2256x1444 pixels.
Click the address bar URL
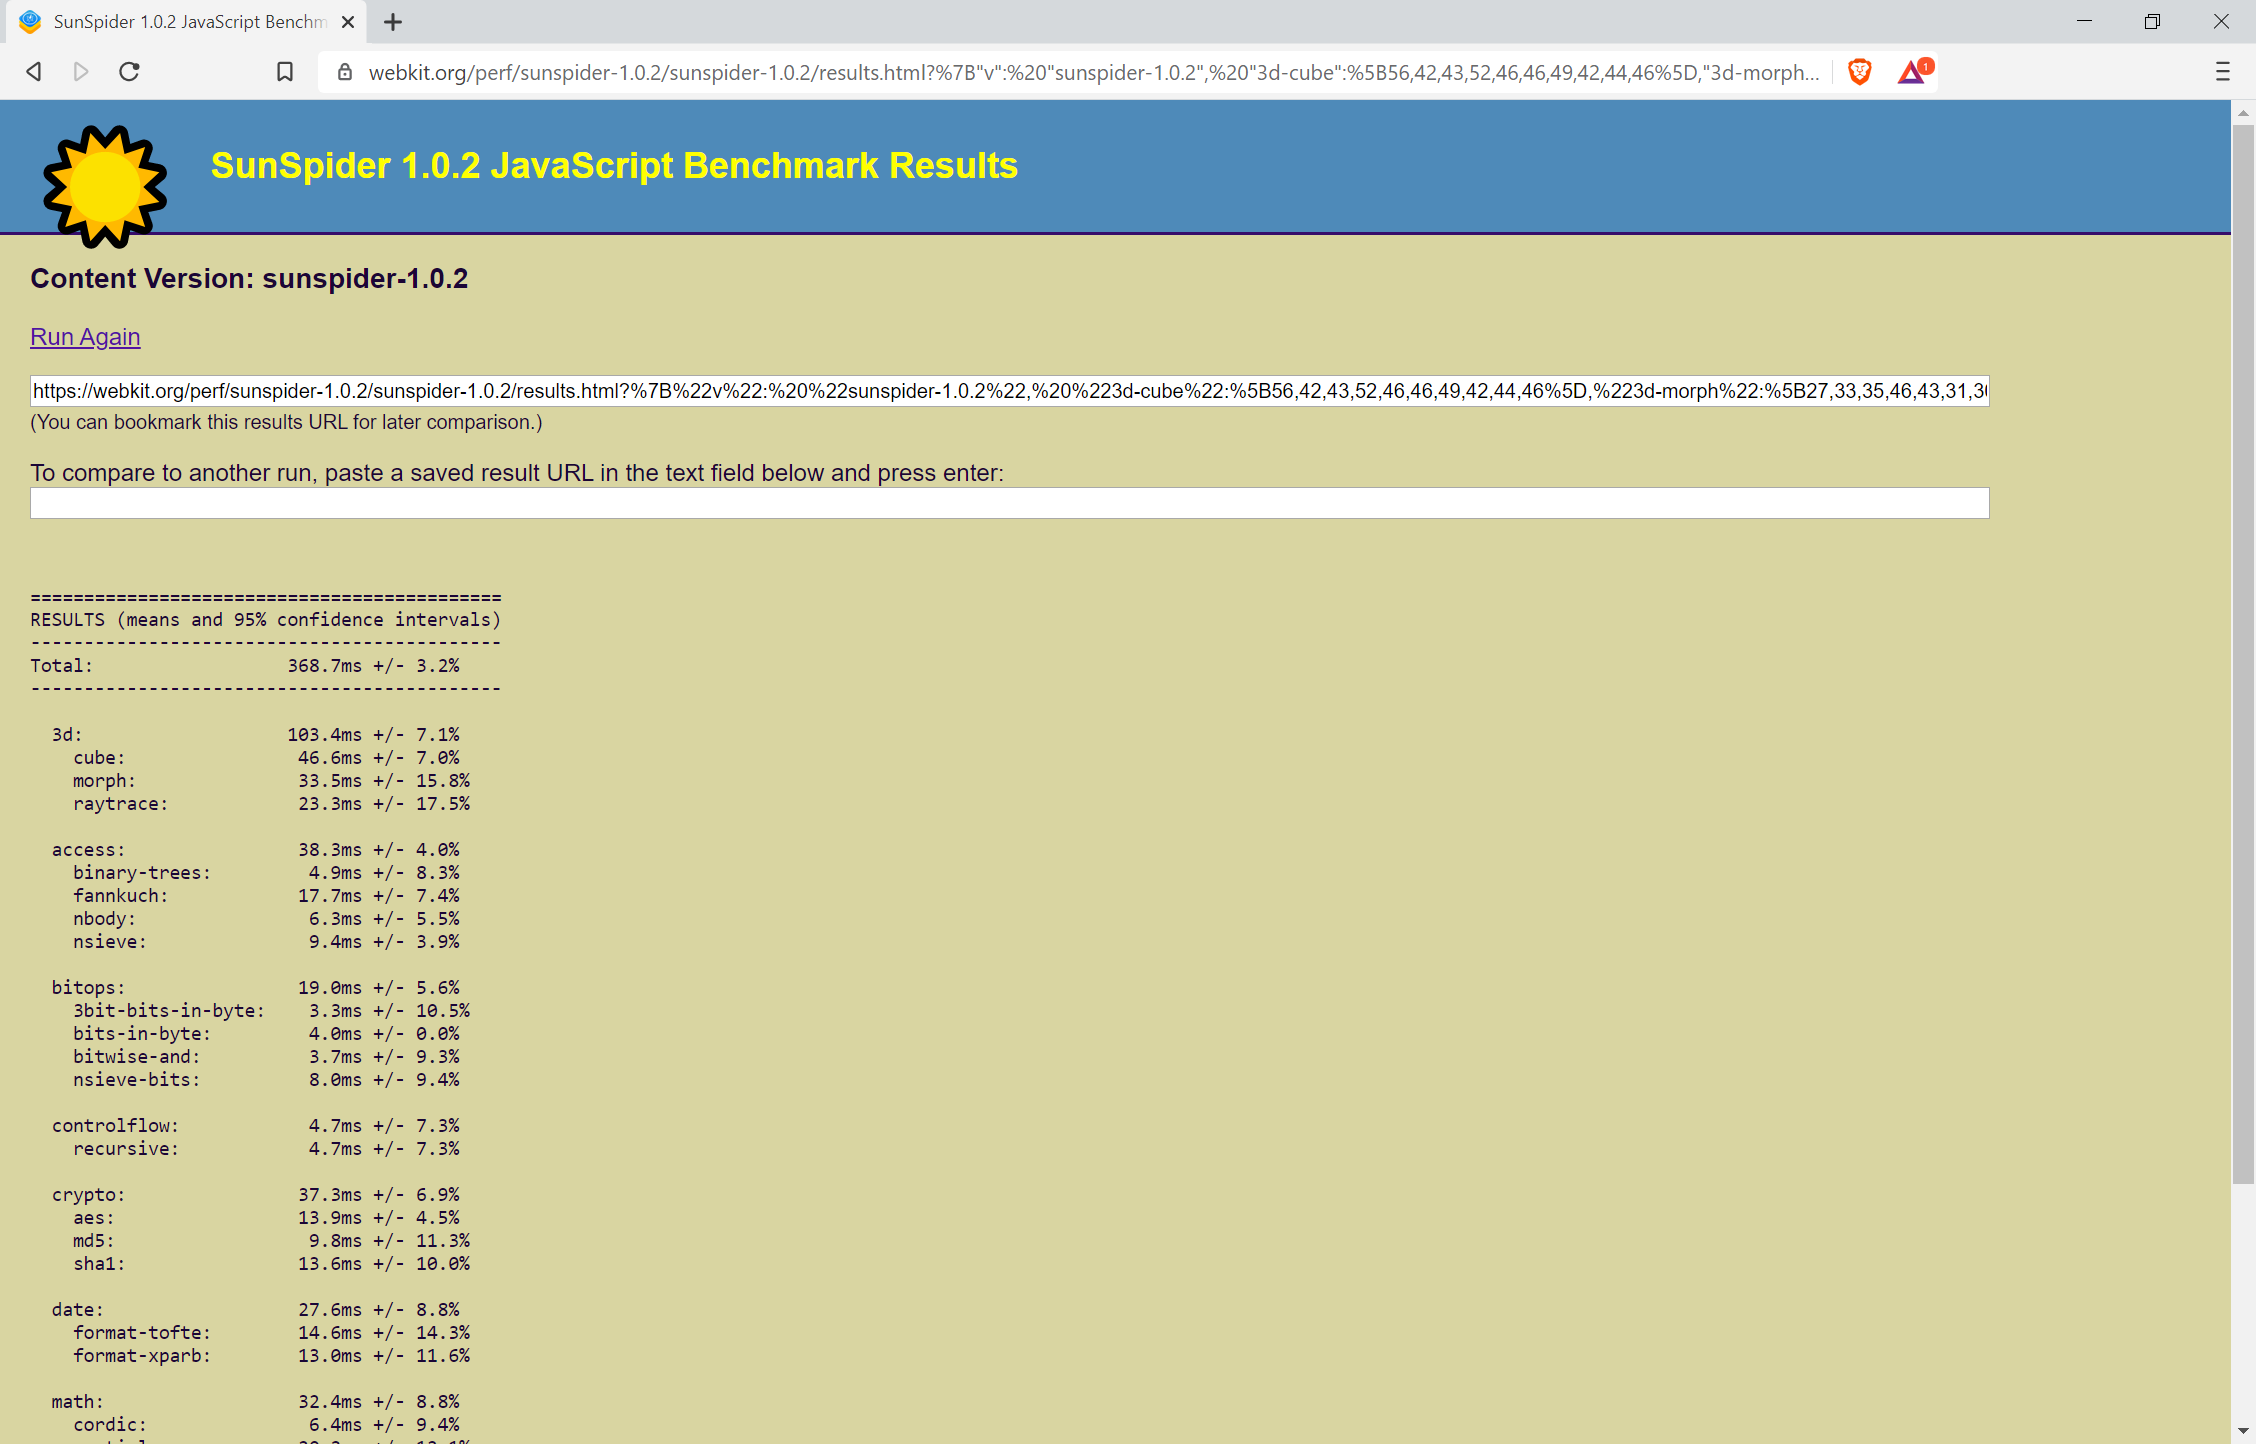pyautogui.click(x=1092, y=72)
